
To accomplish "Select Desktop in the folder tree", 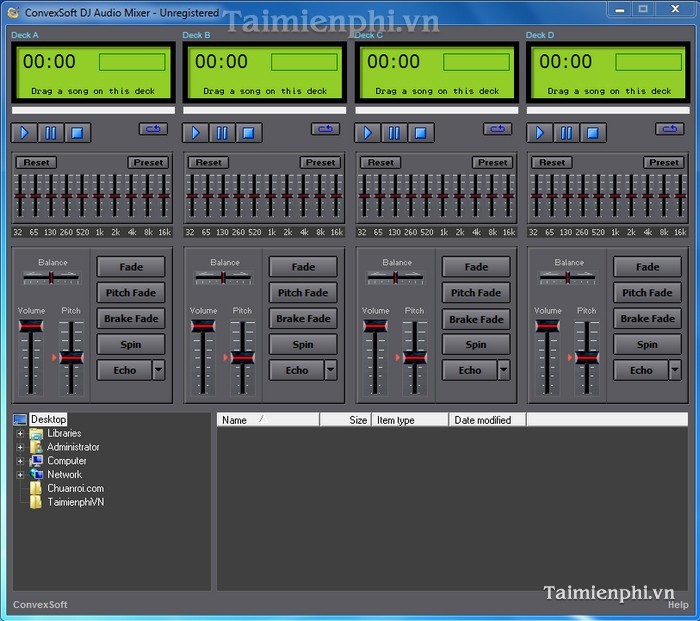I will coord(48,419).
